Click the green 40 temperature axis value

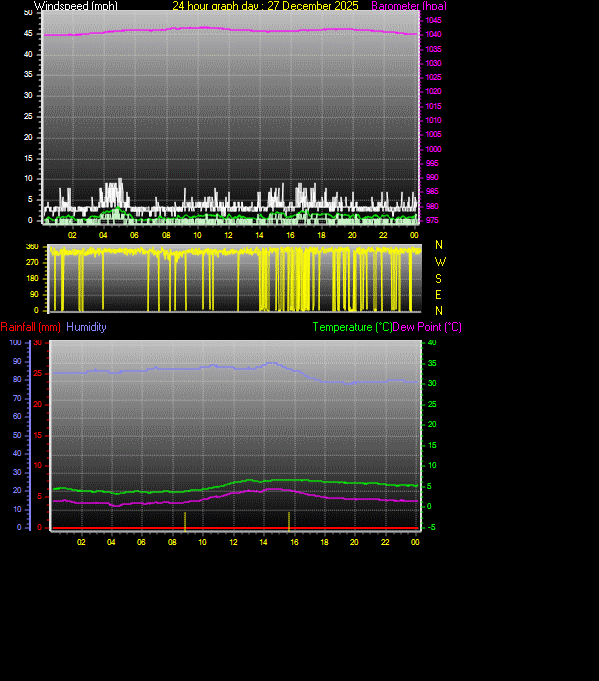(x=432, y=343)
